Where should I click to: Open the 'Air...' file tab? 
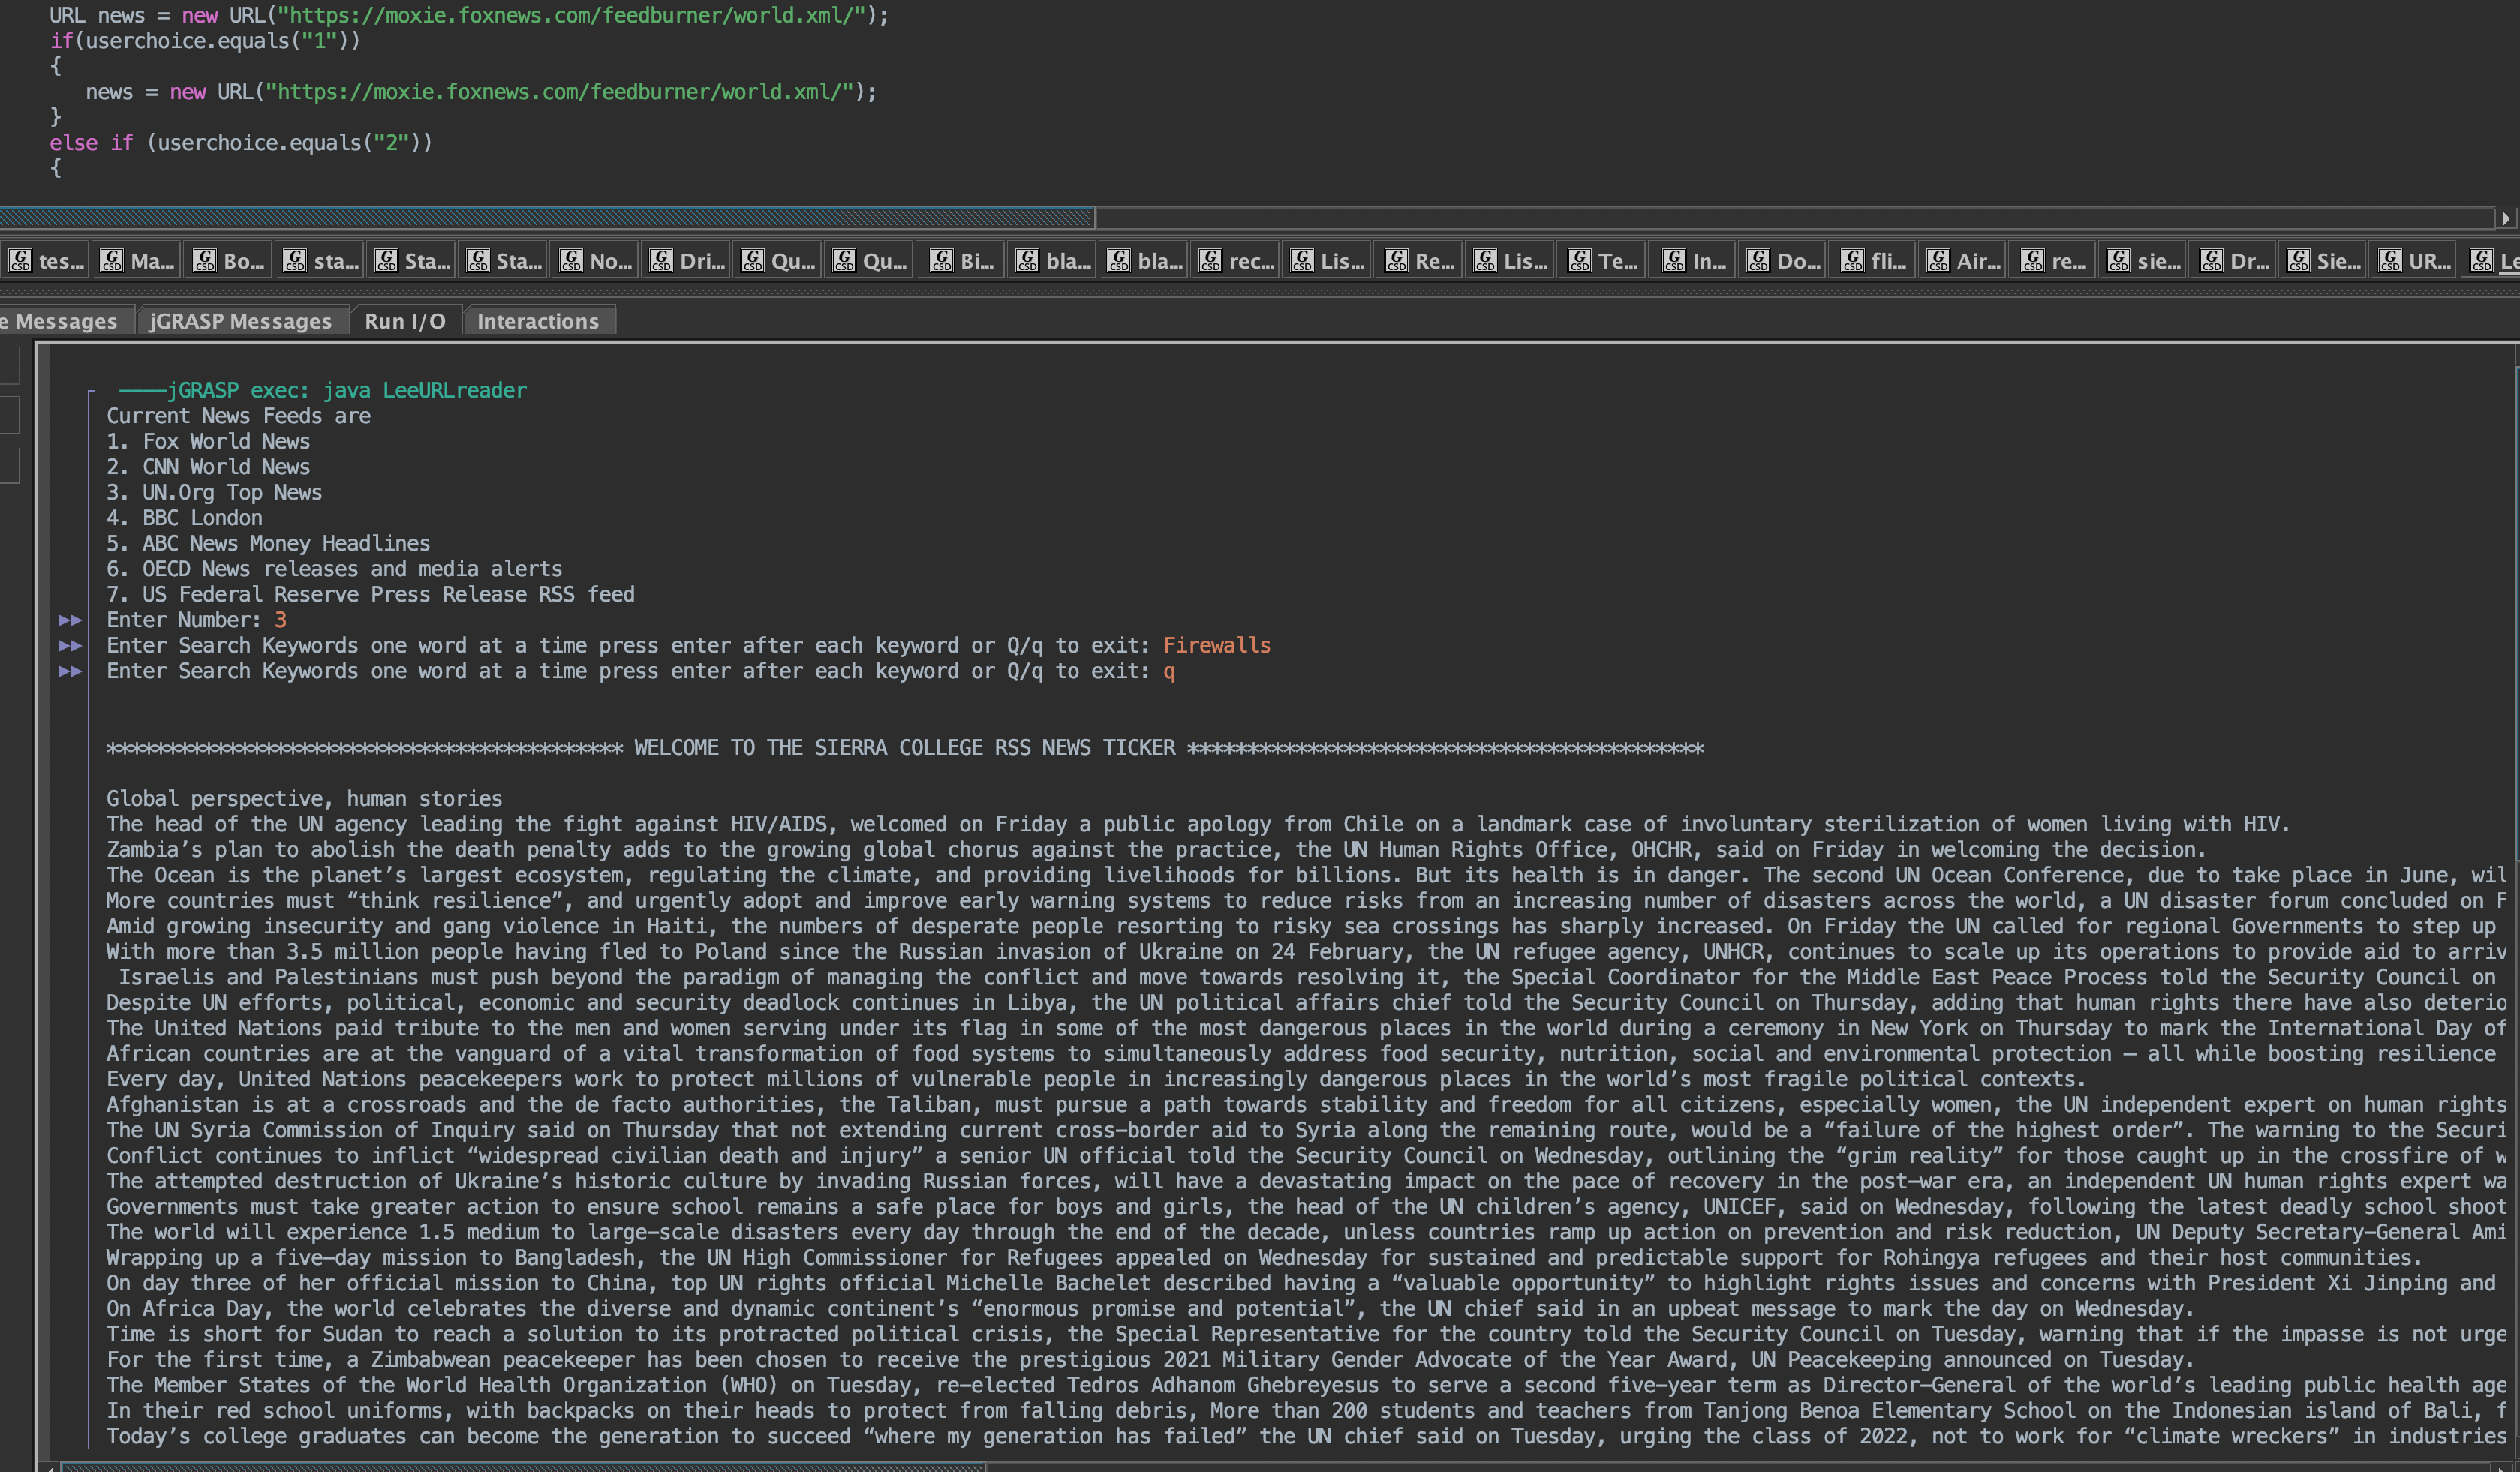[x=1964, y=261]
